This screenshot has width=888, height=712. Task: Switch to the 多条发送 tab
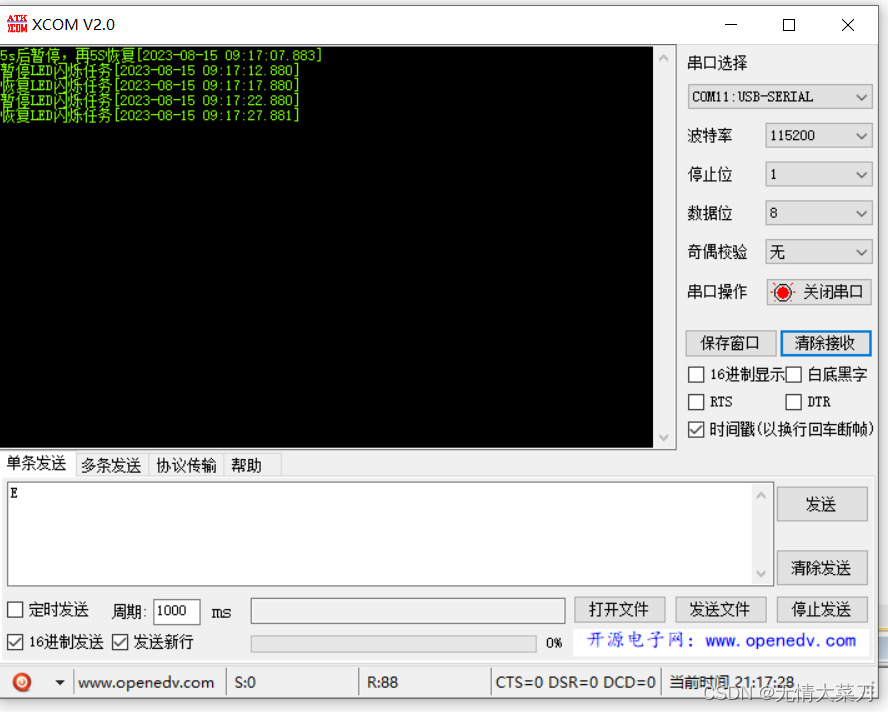(x=111, y=464)
